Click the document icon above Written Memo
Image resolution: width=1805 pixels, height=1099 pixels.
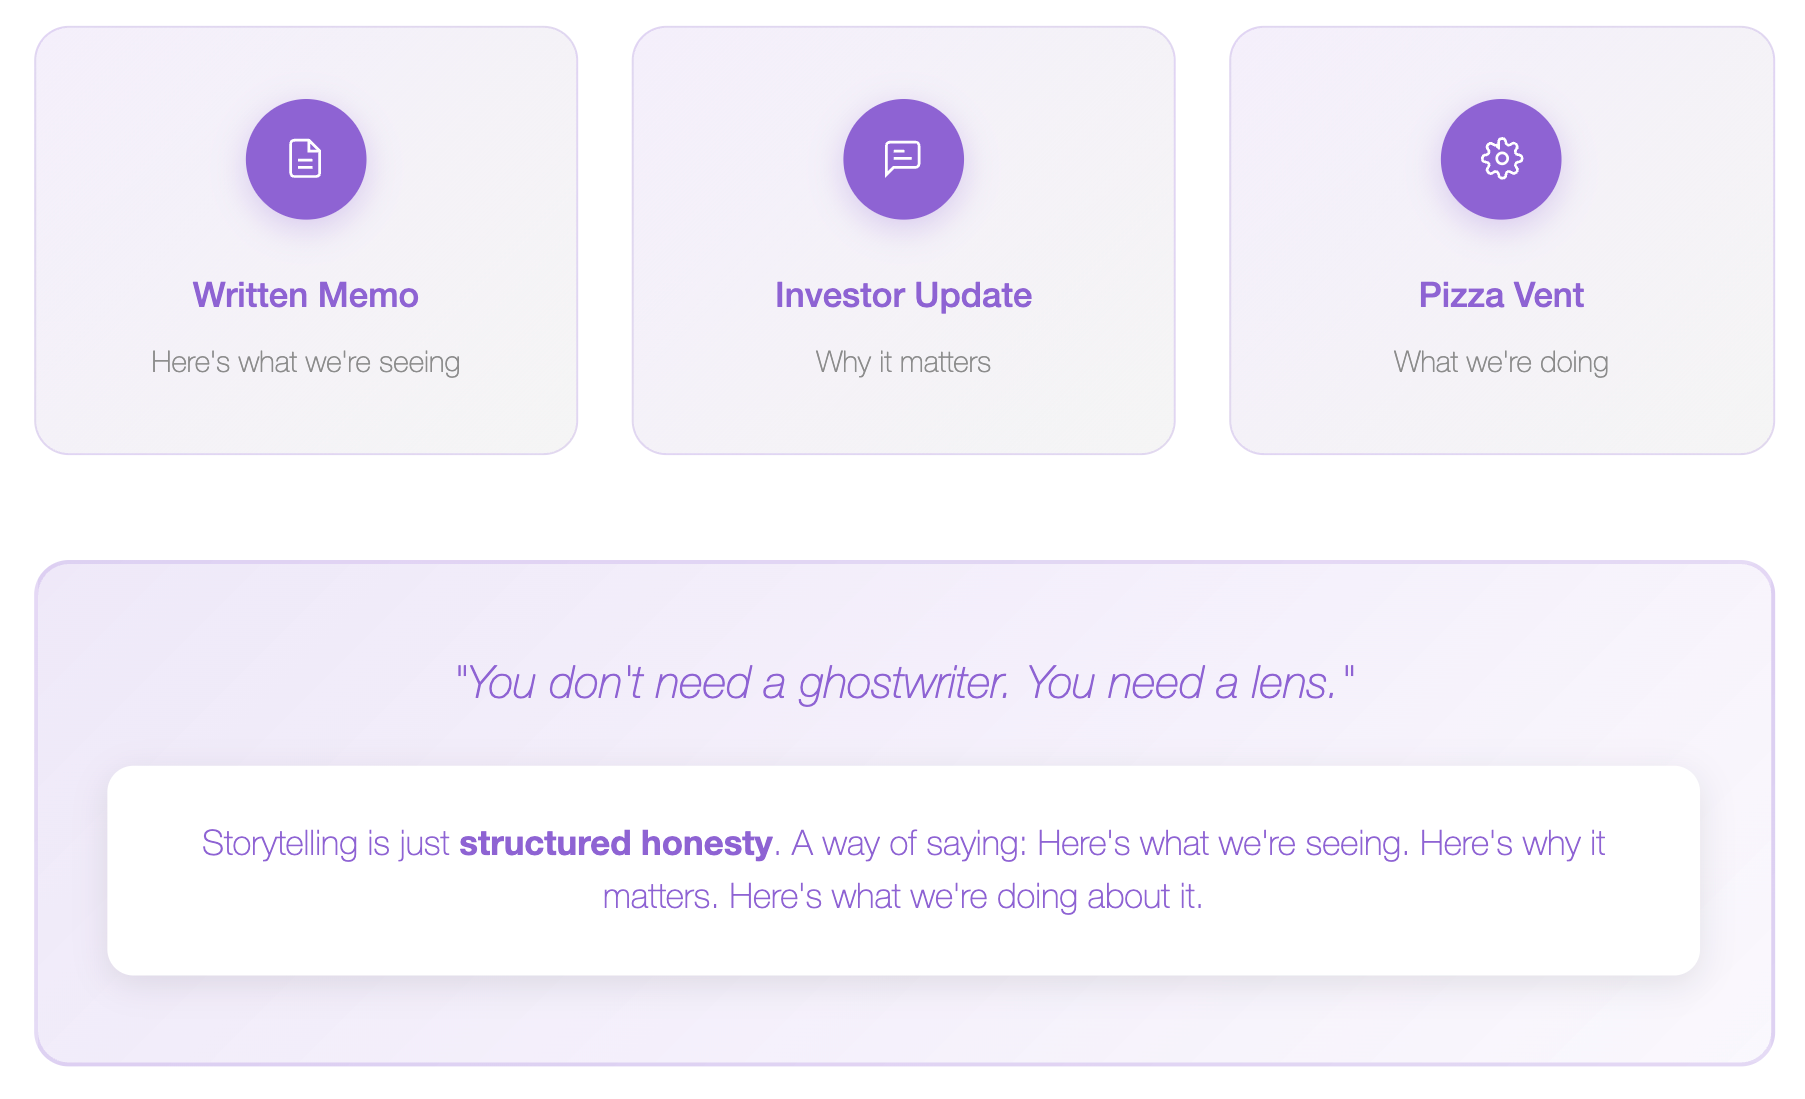coord(305,159)
